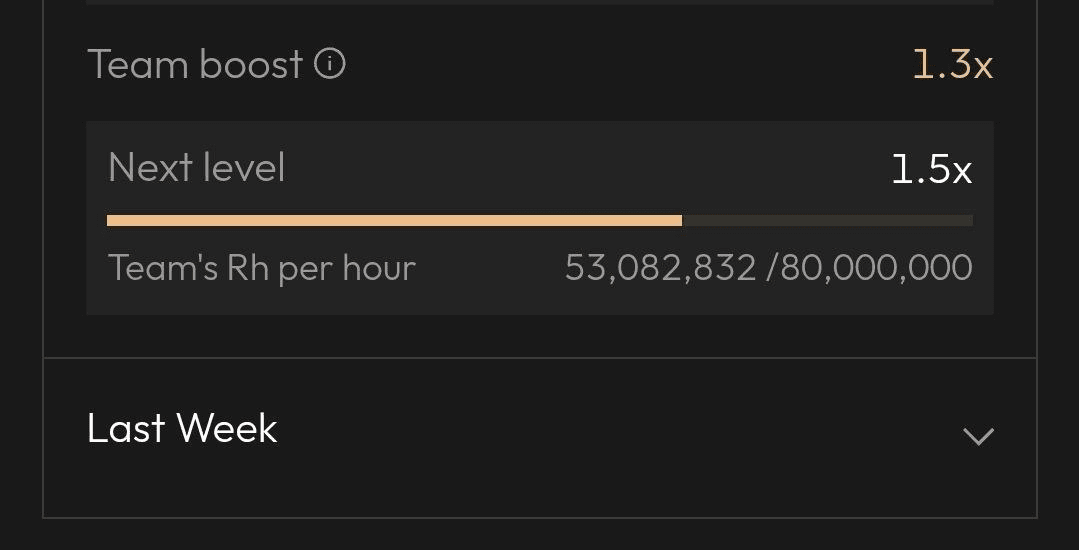Click the Team boost label

coord(195,65)
